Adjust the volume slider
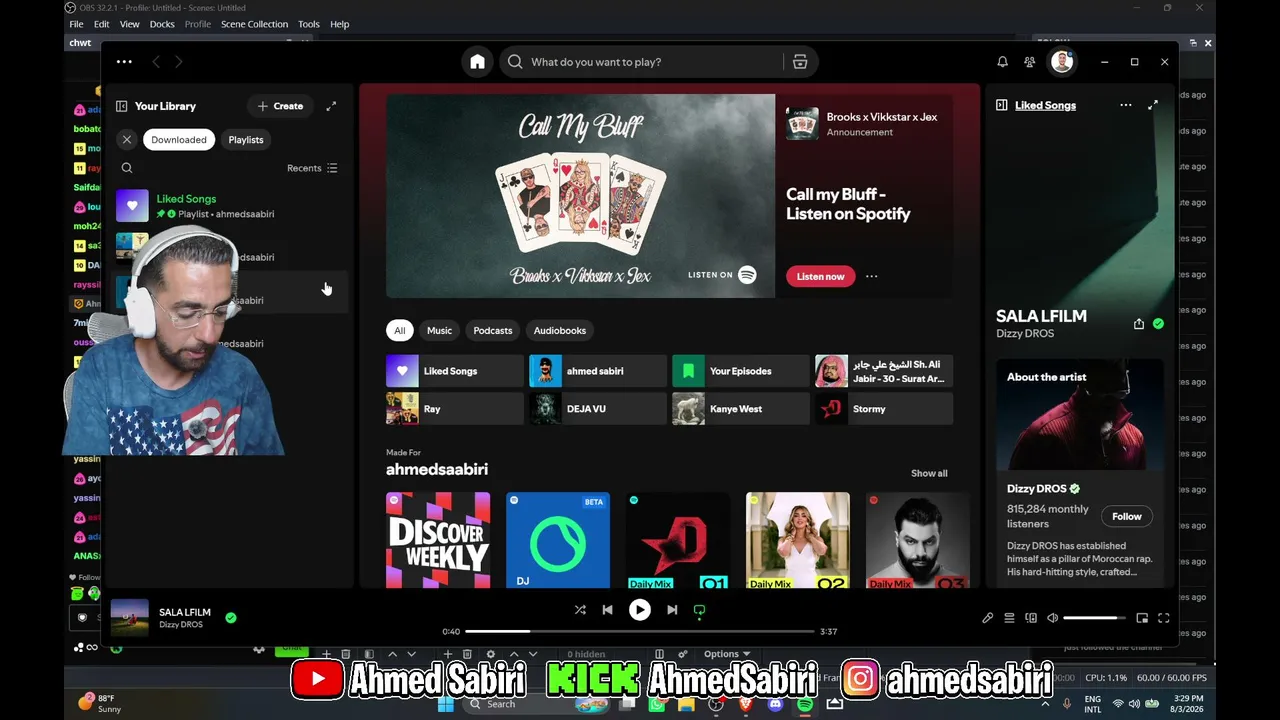The width and height of the screenshot is (1280, 720). [1094, 618]
